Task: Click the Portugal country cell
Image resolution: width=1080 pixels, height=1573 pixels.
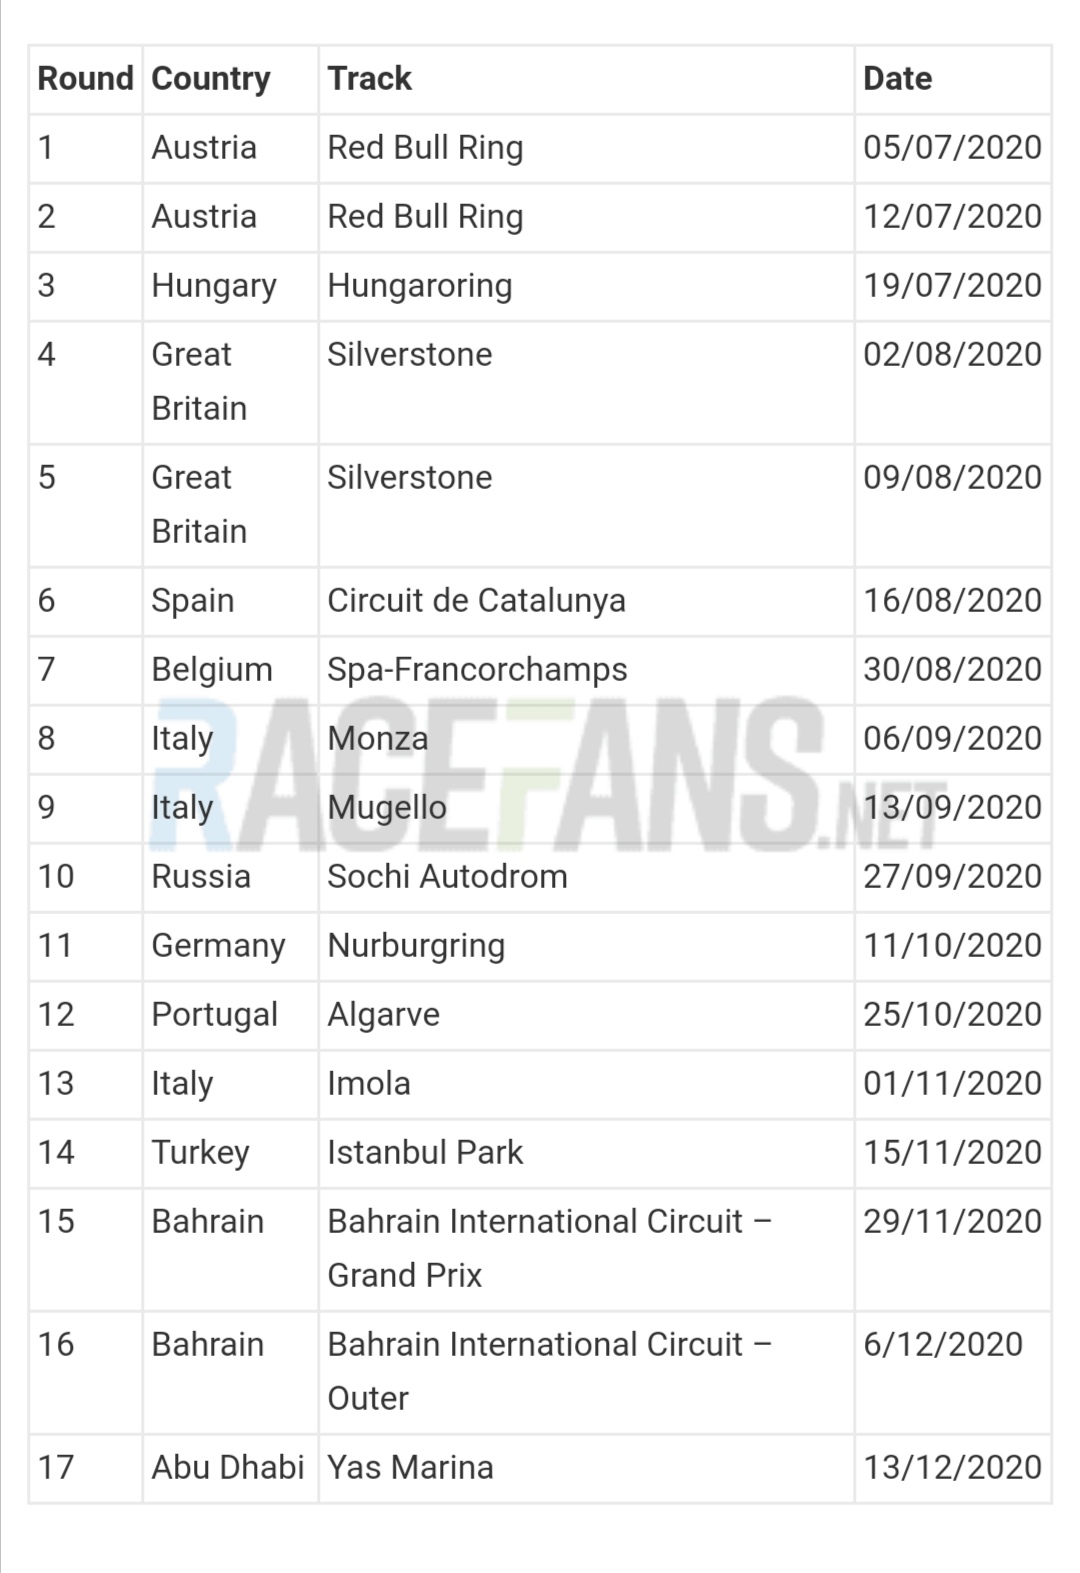Action: [230, 1015]
